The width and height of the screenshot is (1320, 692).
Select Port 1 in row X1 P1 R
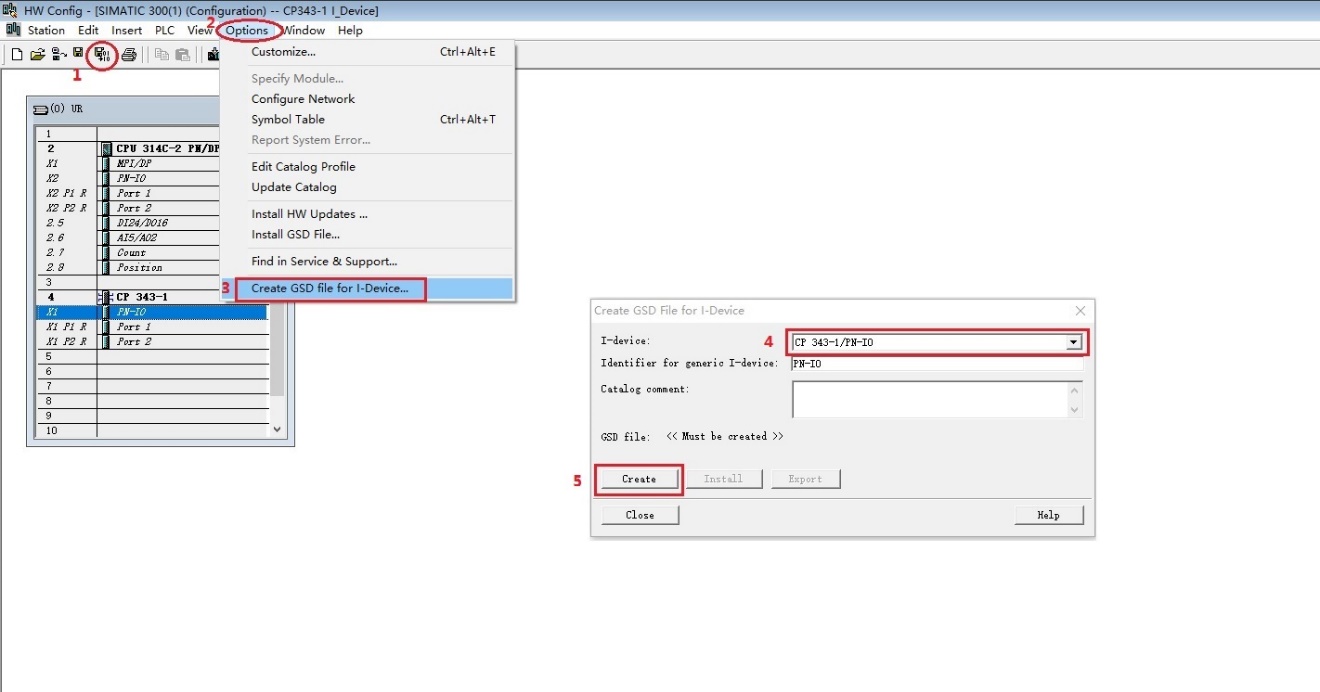pos(152,327)
